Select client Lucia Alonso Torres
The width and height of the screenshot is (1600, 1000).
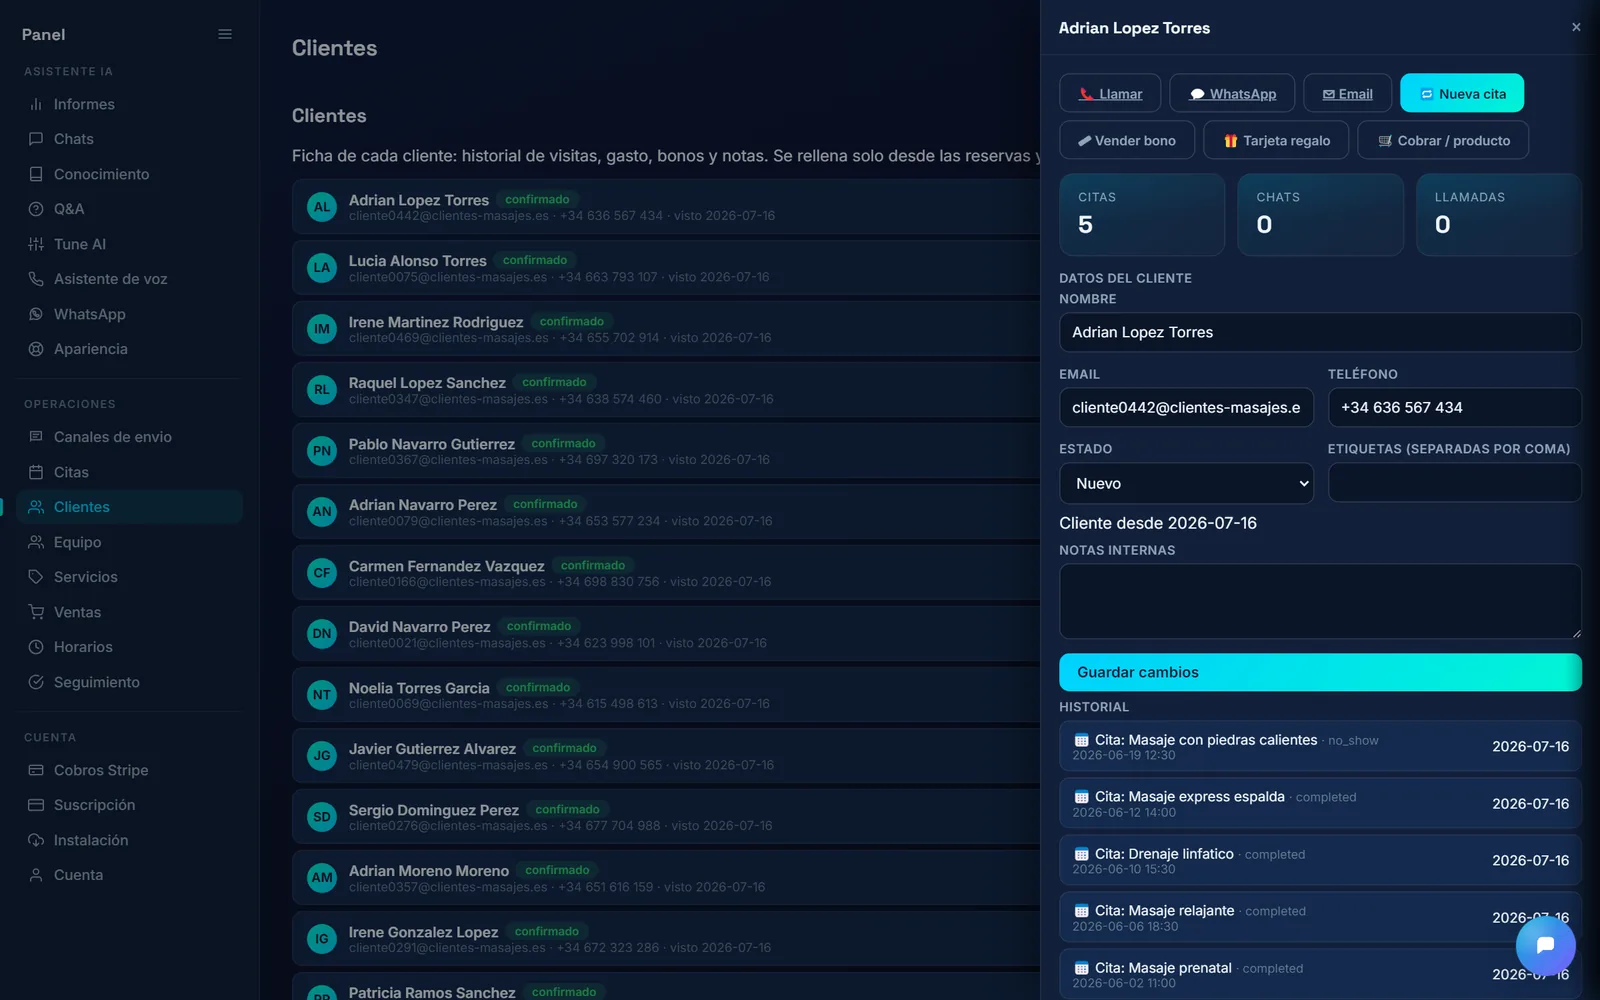[x=666, y=268]
